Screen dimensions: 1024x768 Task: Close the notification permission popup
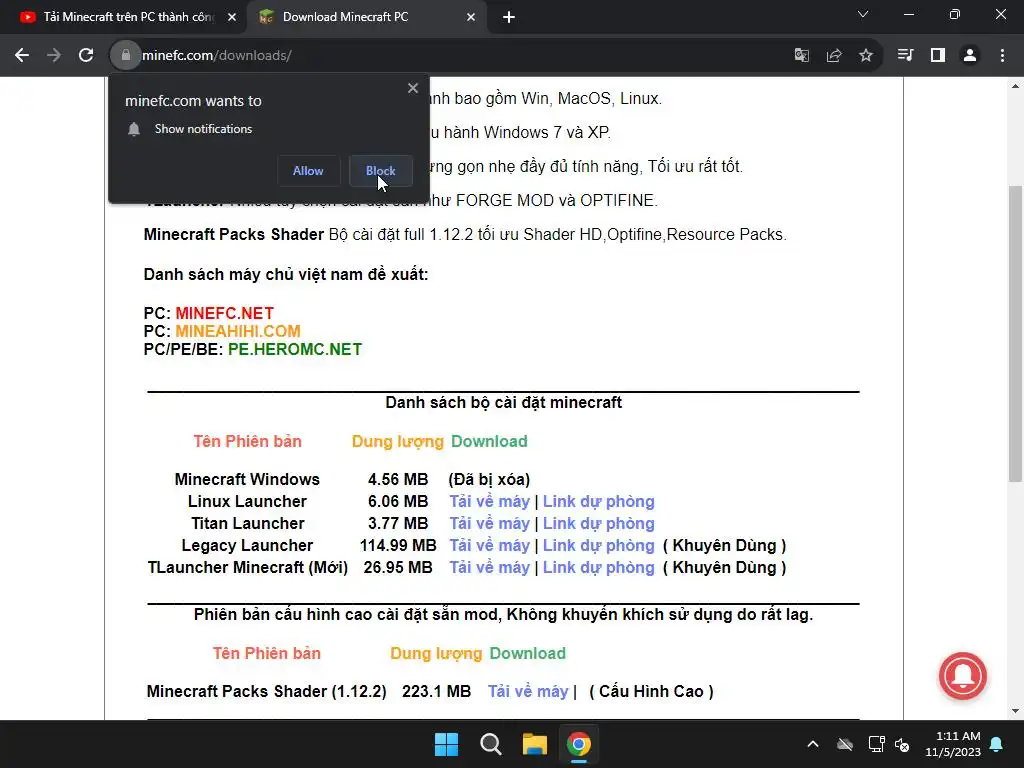click(413, 88)
